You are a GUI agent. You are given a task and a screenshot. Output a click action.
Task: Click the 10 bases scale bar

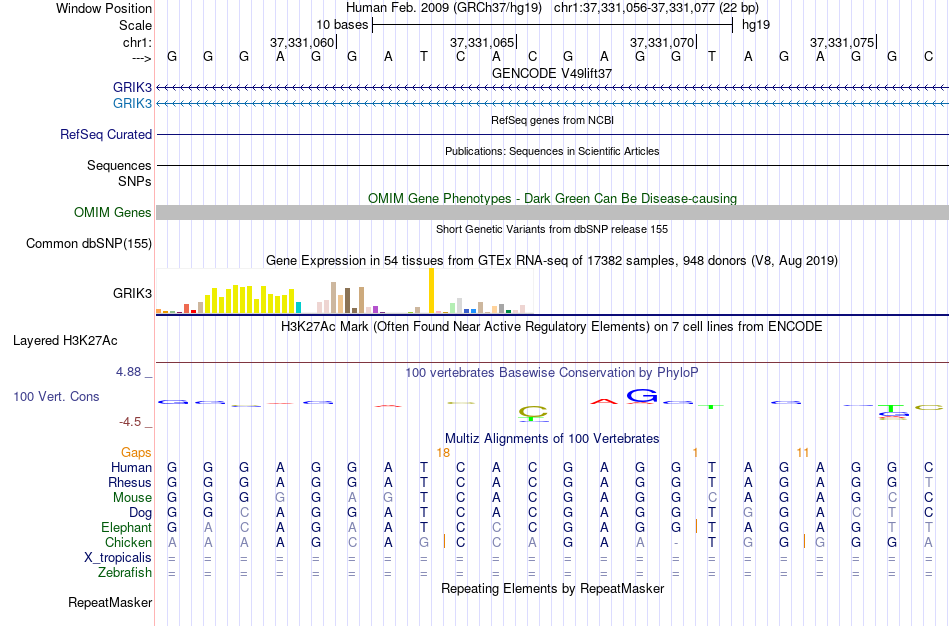point(553,25)
